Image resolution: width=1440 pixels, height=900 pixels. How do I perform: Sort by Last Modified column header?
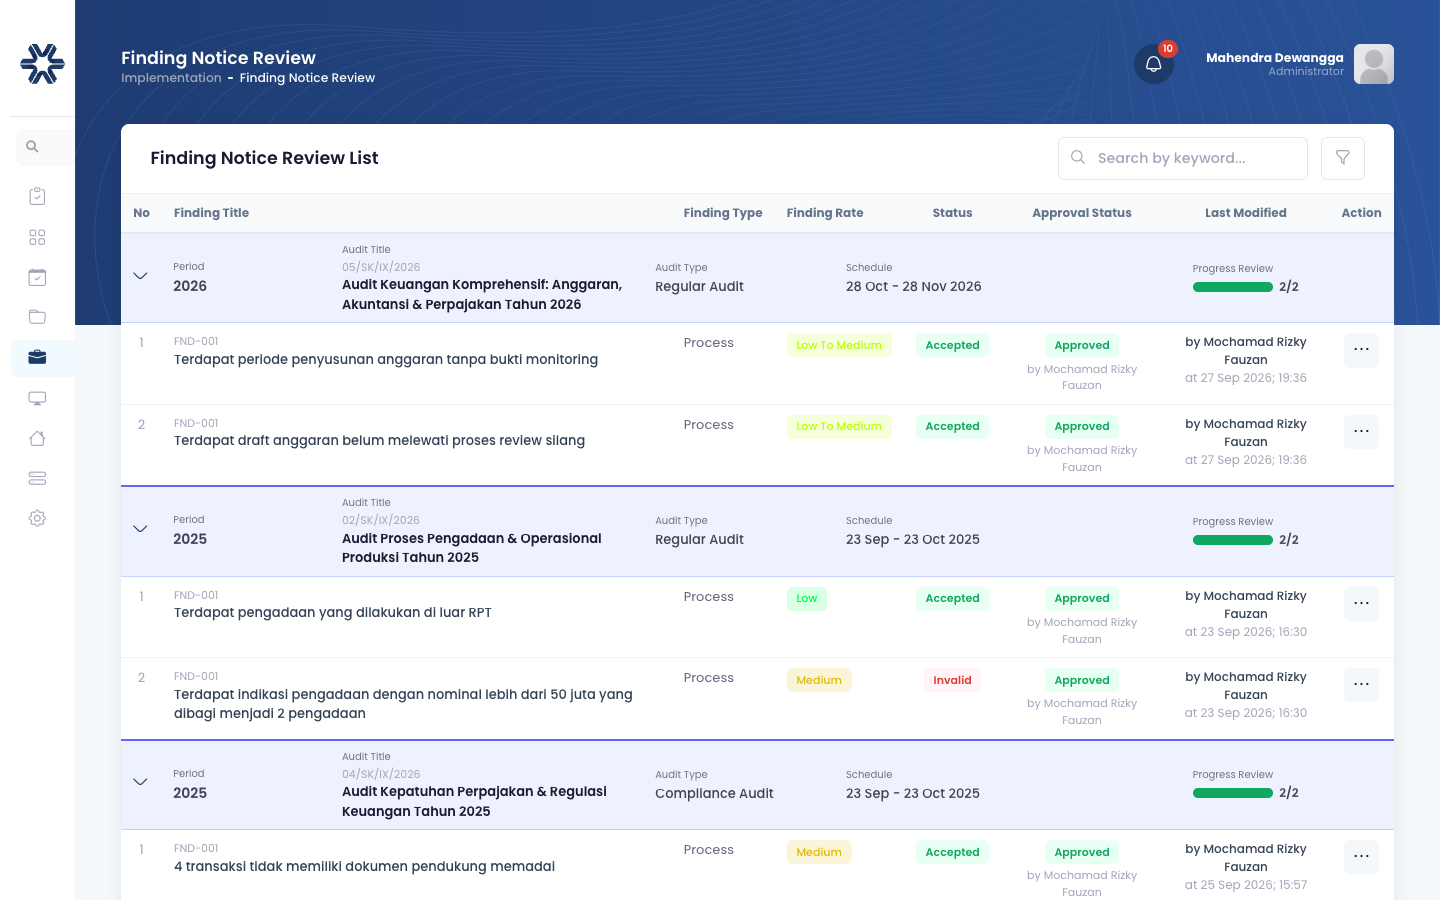tap(1246, 213)
